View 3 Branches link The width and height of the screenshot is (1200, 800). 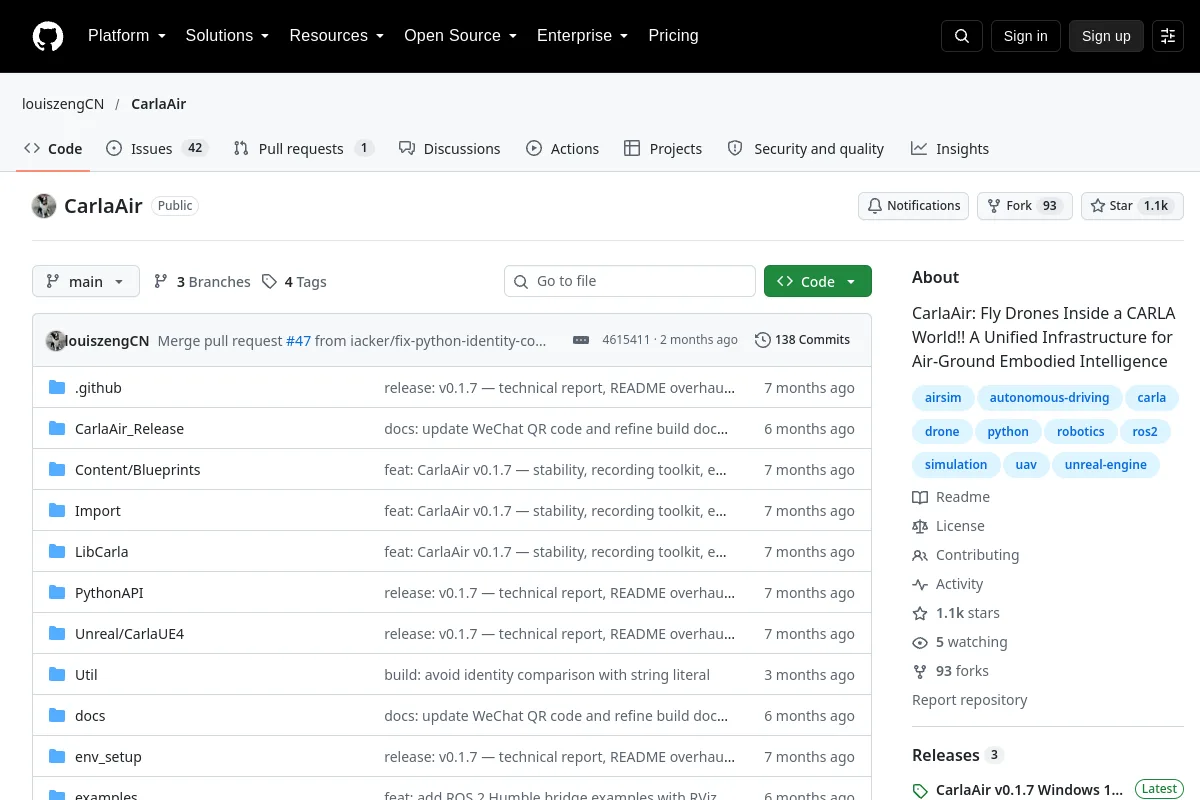(202, 282)
